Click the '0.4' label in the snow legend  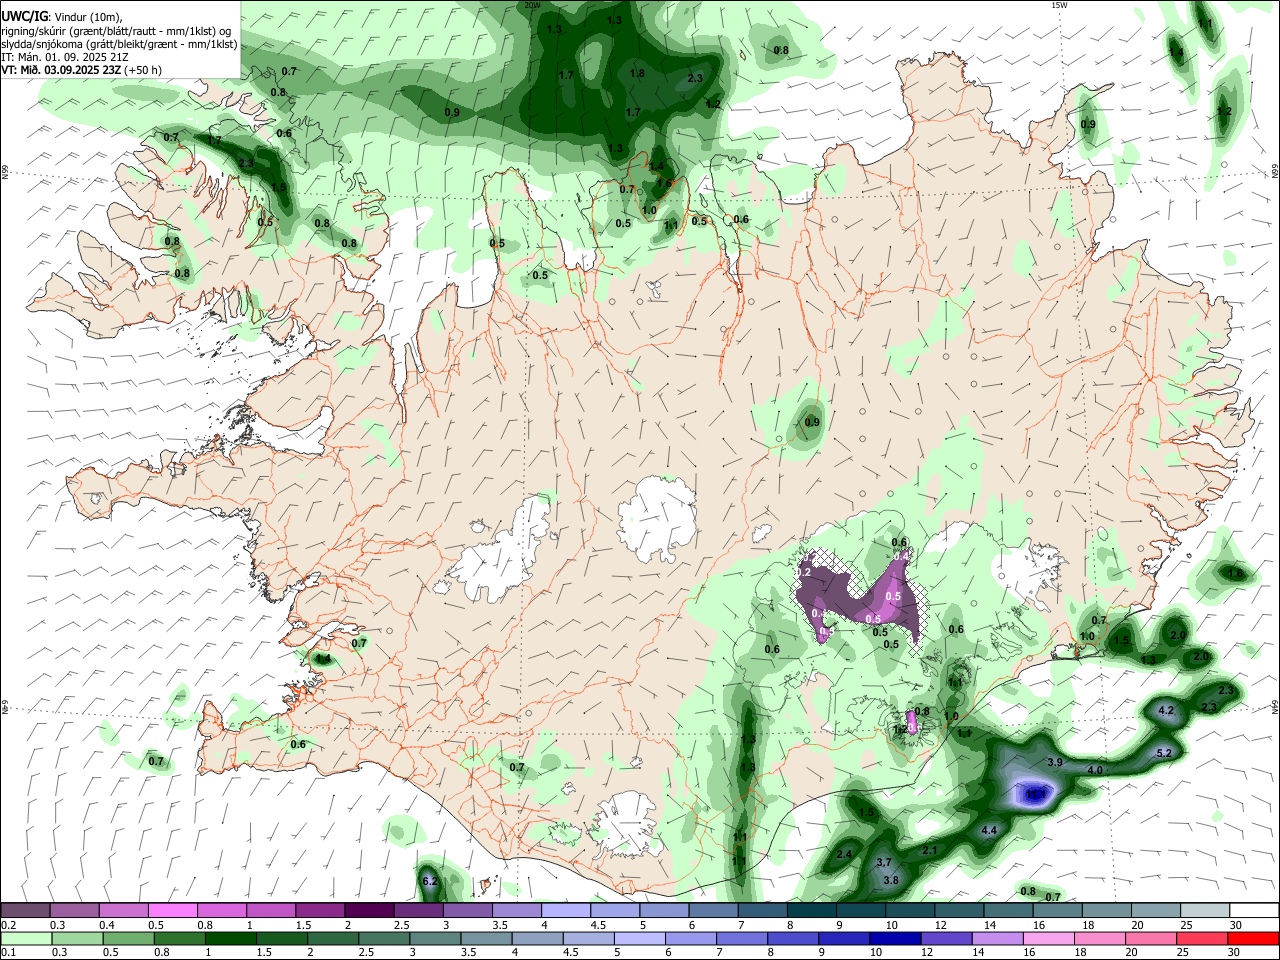[x=107, y=925]
